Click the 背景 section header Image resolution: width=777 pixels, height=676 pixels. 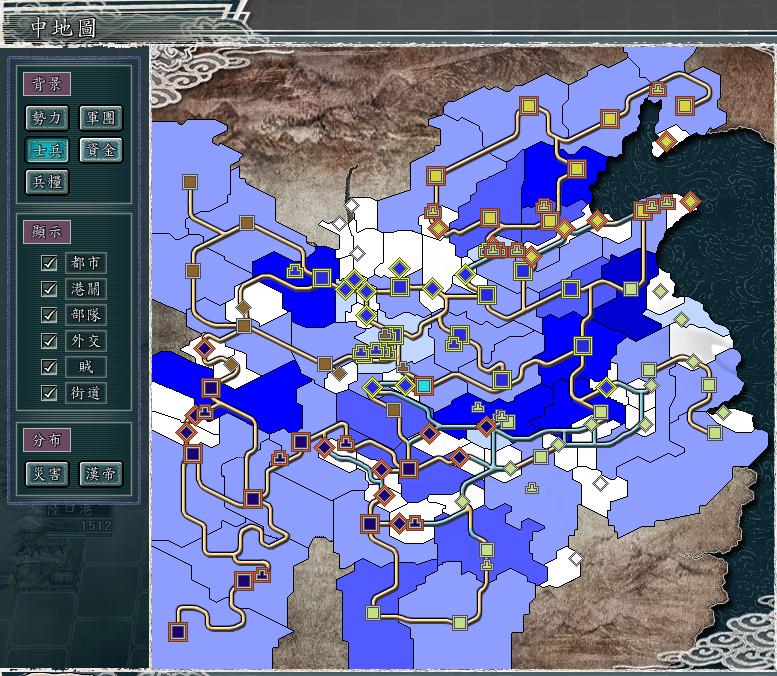point(47,84)
